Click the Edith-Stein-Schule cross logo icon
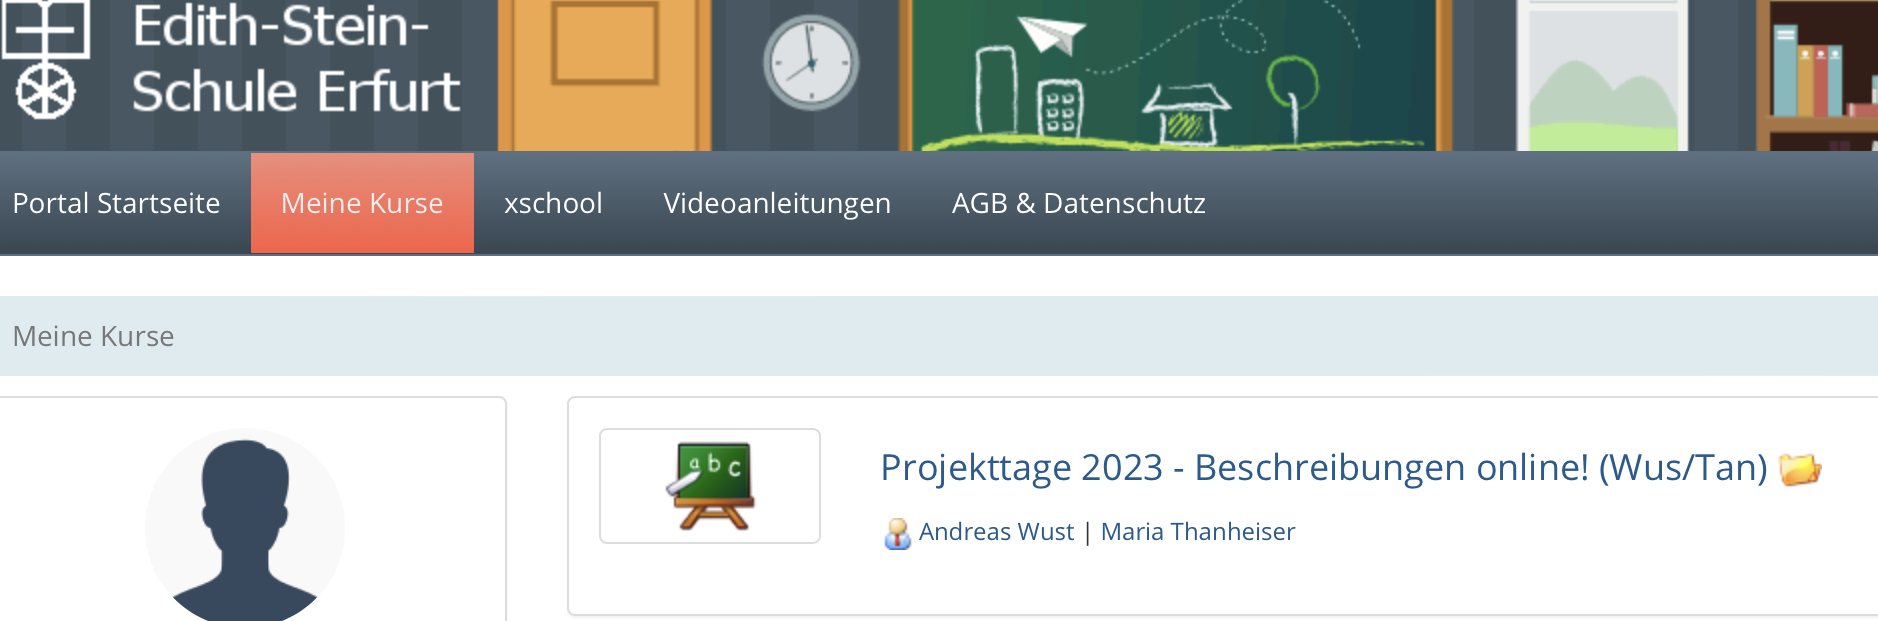 [45, 58]
